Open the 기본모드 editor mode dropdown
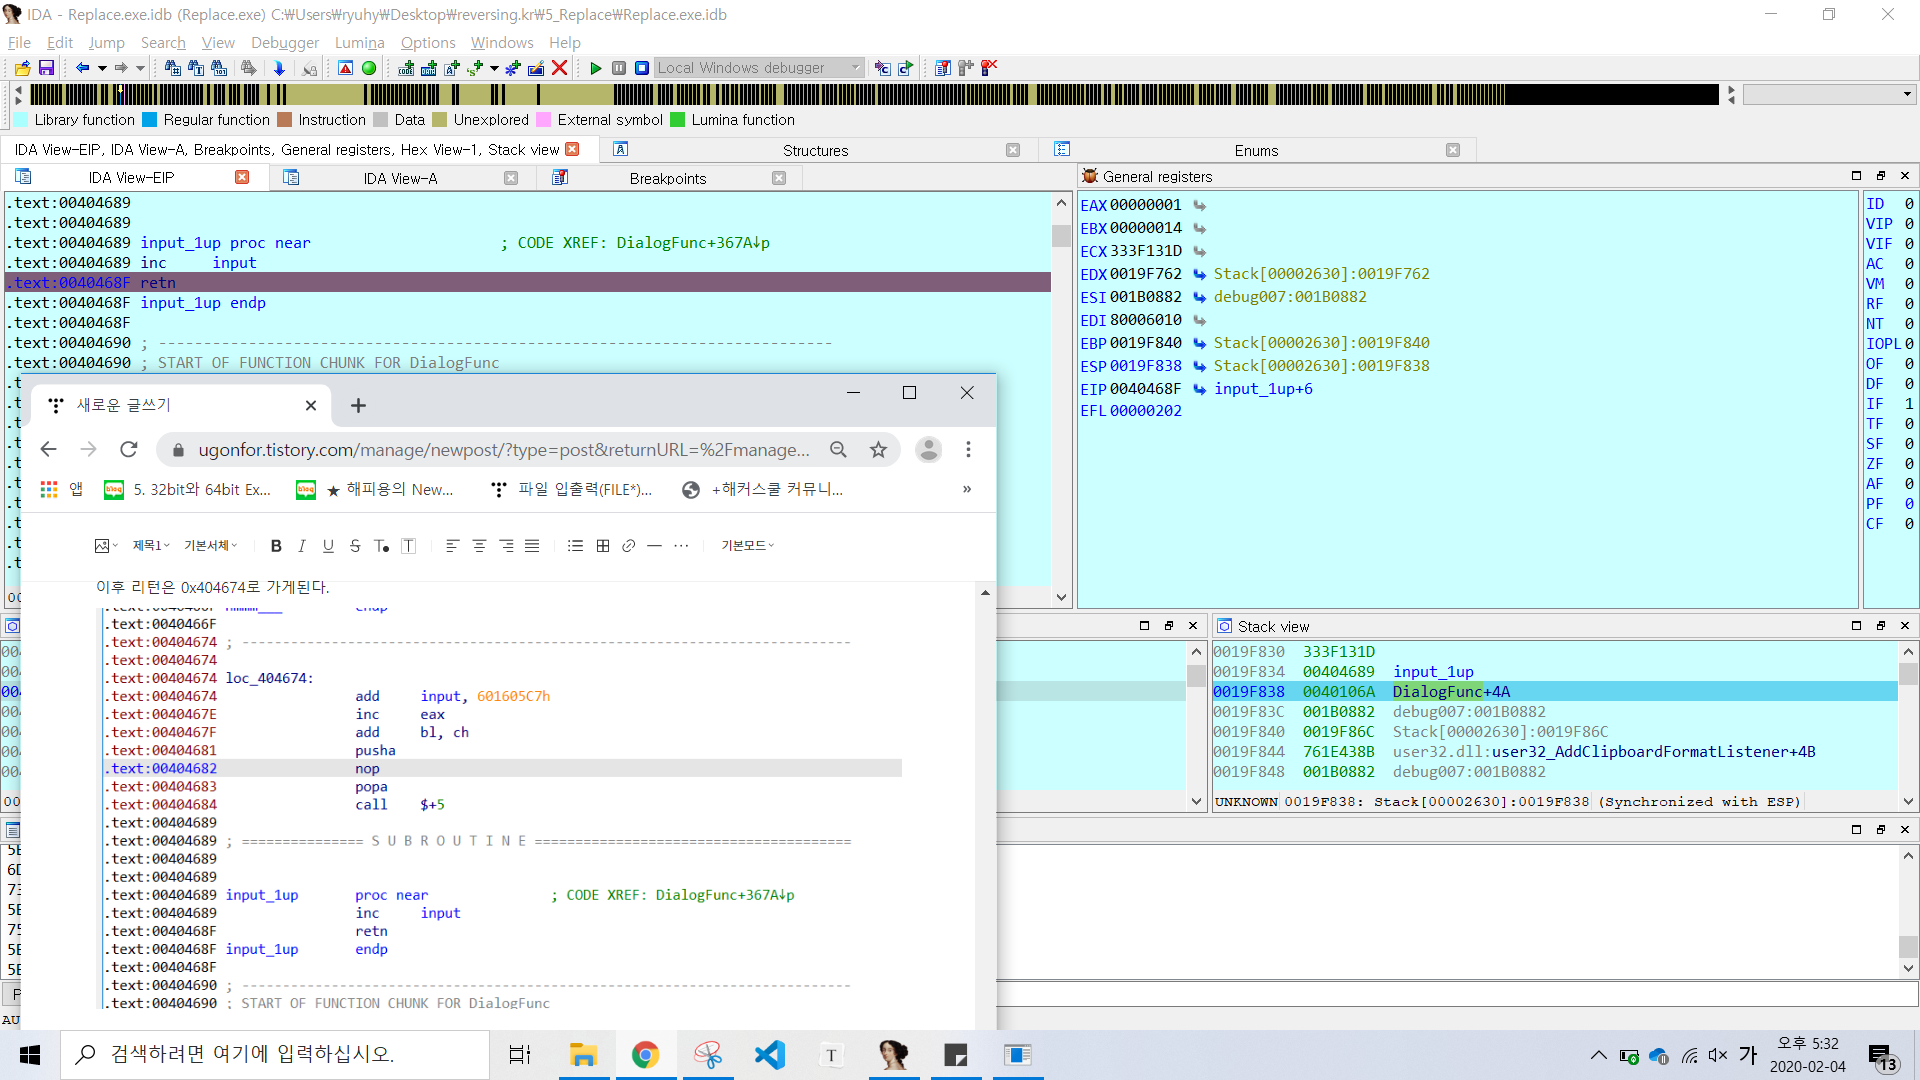 (x=747, y=546)
